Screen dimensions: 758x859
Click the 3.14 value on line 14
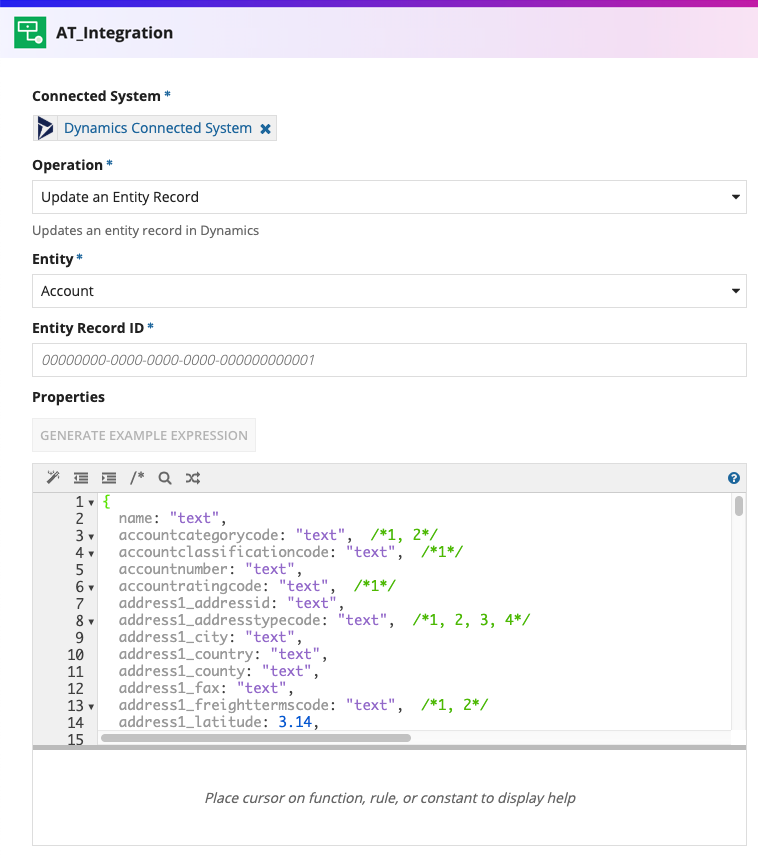(x=295, y=722)
